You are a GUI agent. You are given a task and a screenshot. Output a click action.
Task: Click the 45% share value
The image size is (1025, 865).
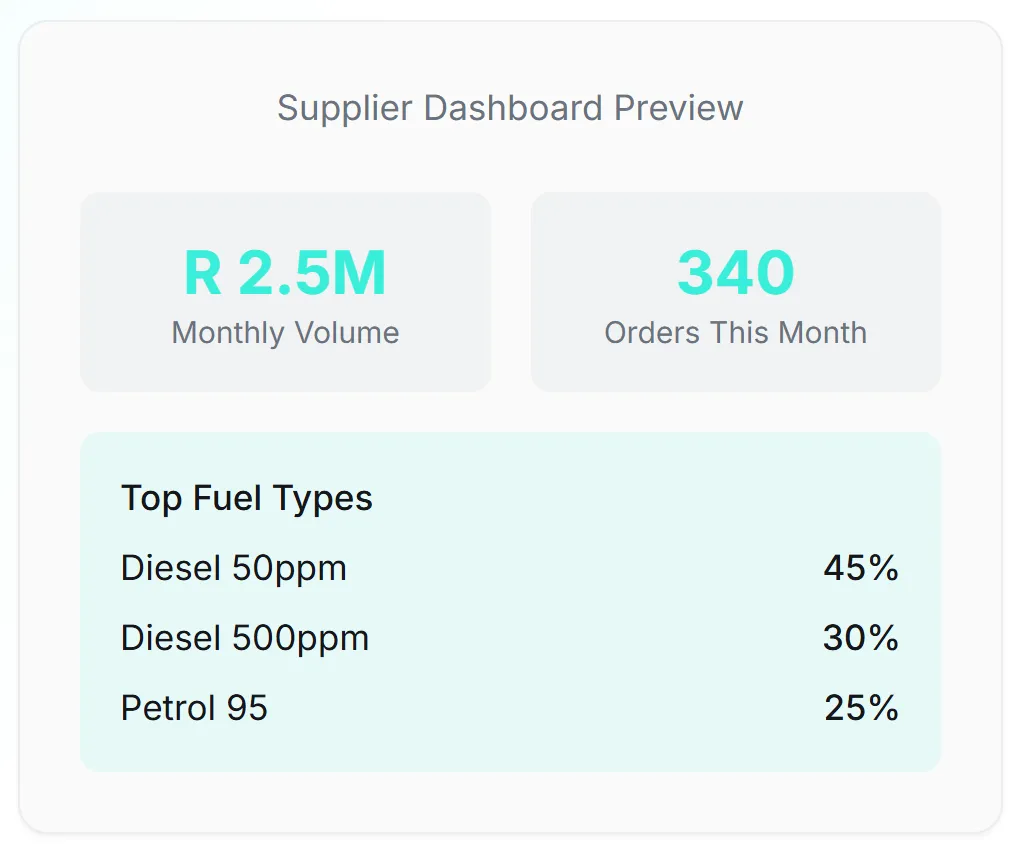coord(861,568)
